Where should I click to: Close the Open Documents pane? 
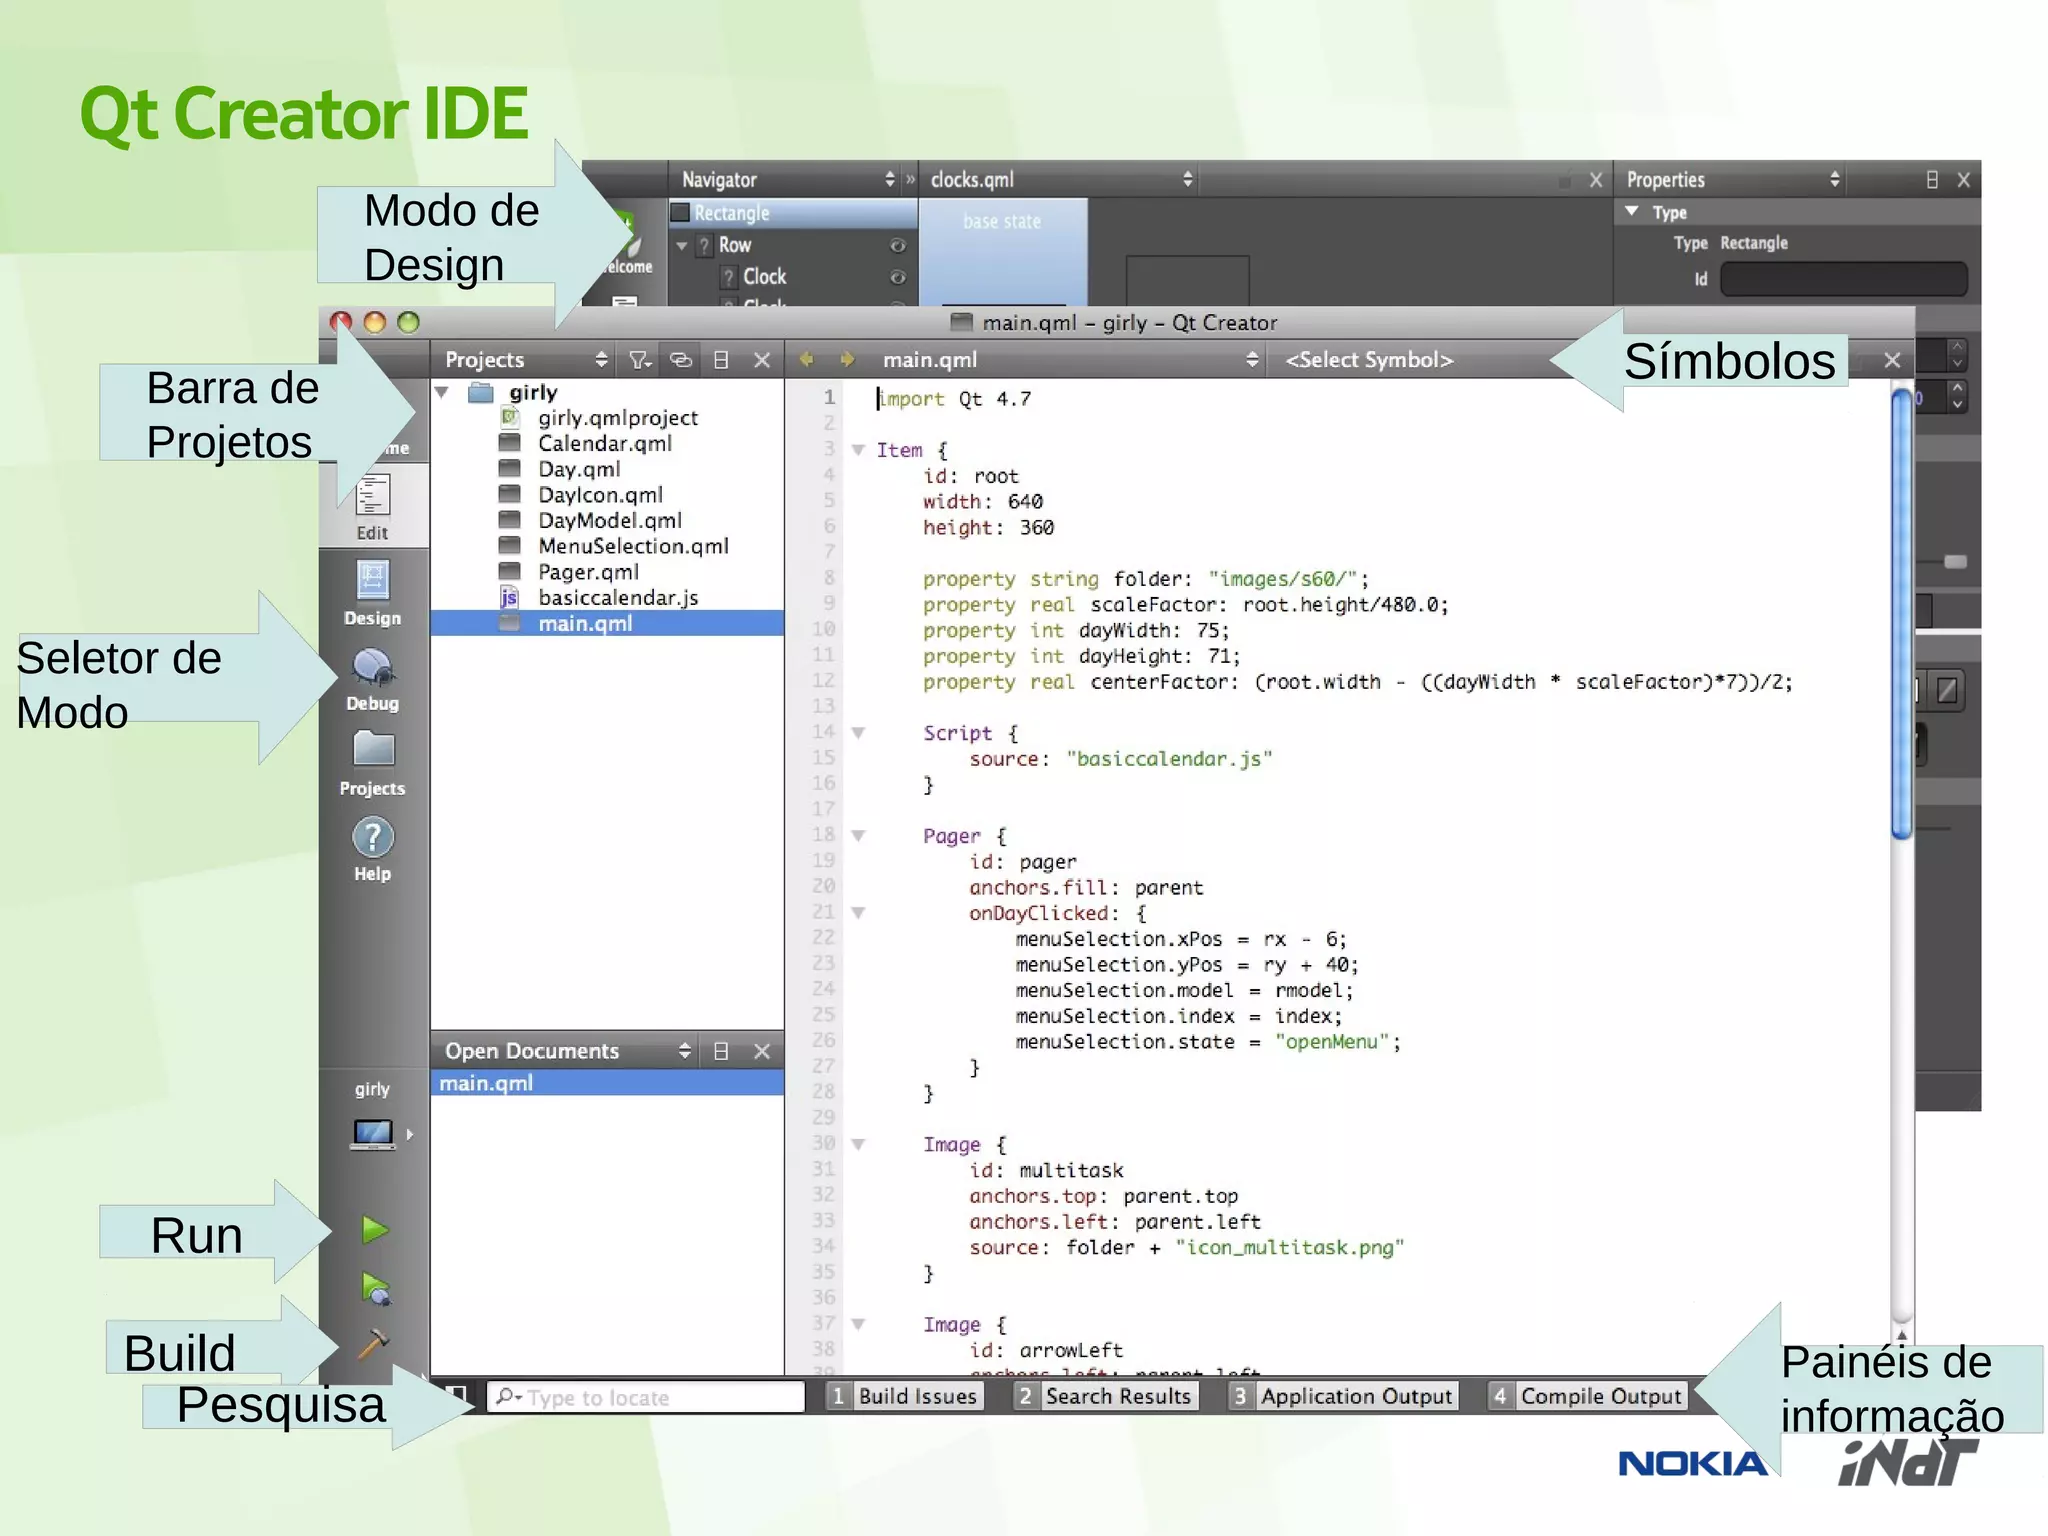pos(762,1051)
